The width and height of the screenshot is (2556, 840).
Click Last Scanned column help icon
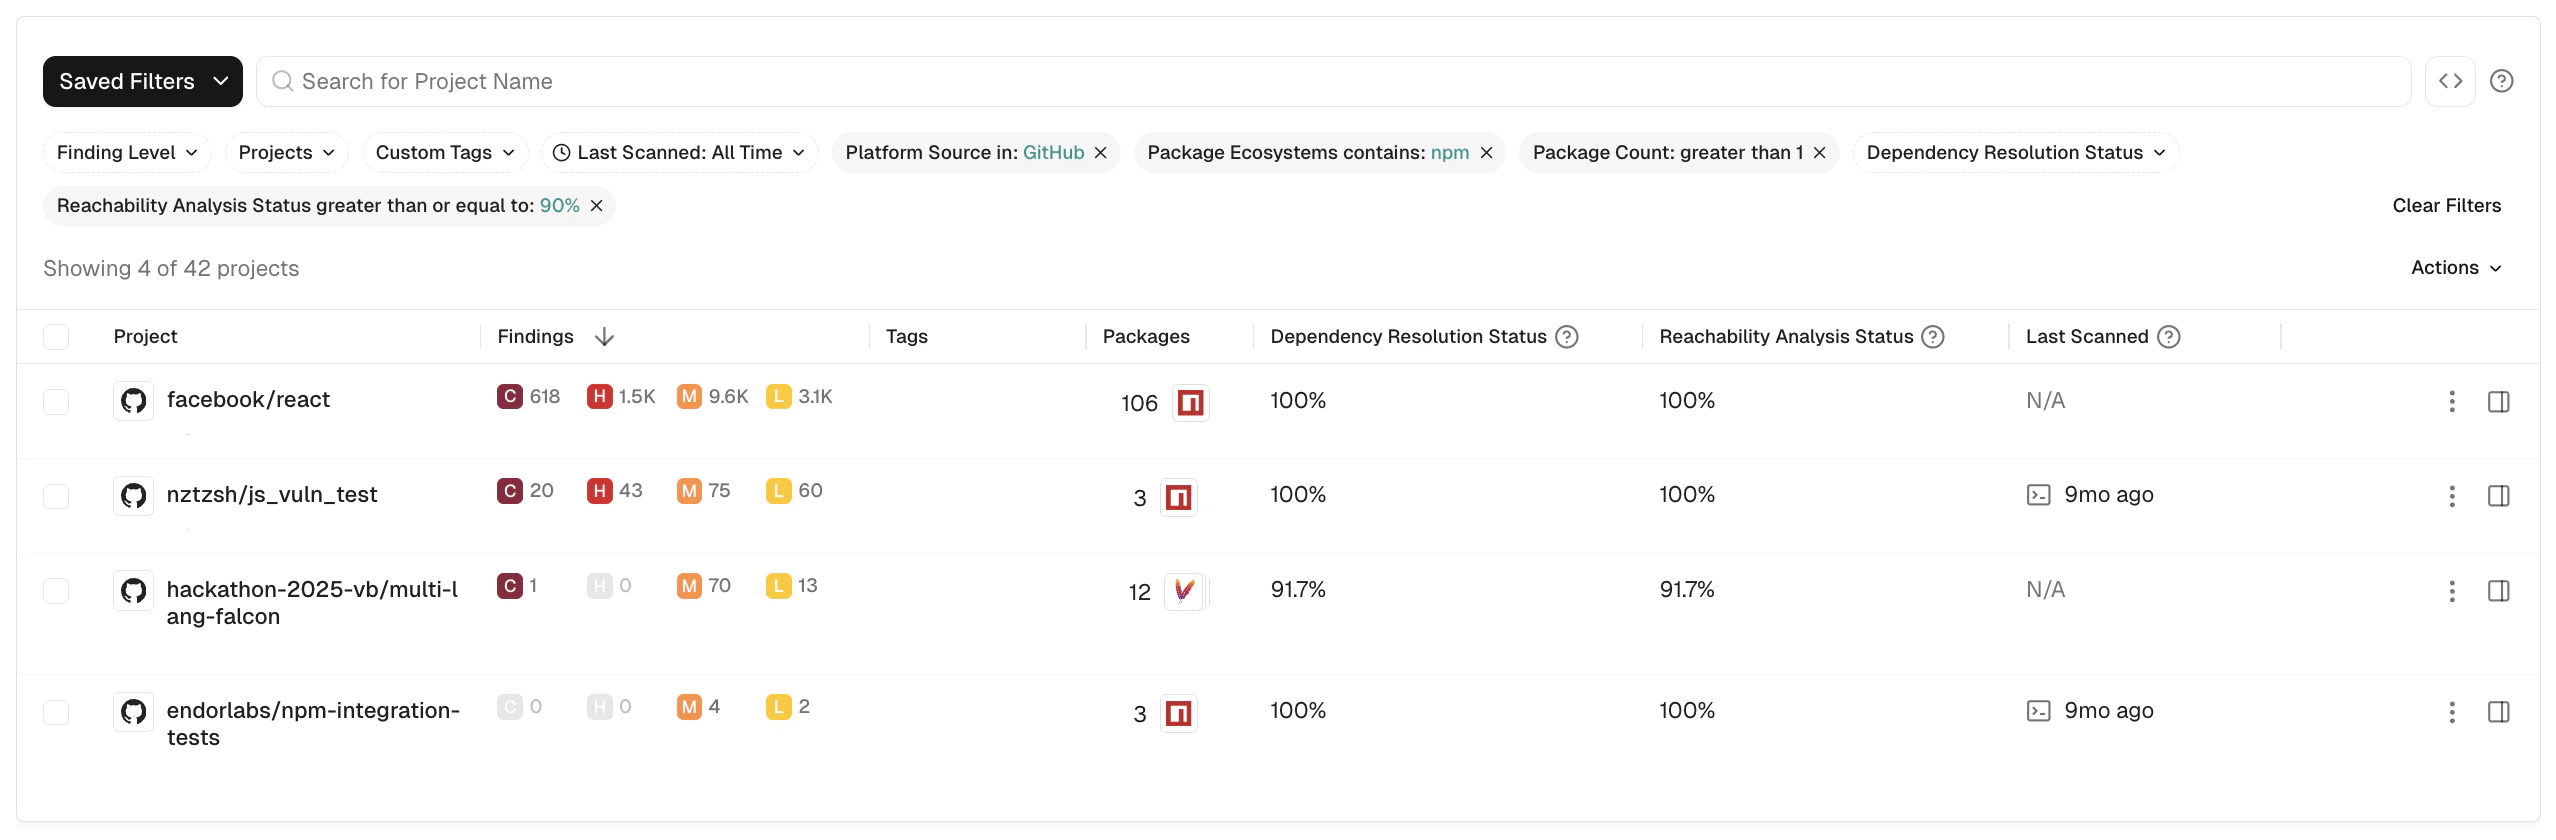(x=2168, y=337)
